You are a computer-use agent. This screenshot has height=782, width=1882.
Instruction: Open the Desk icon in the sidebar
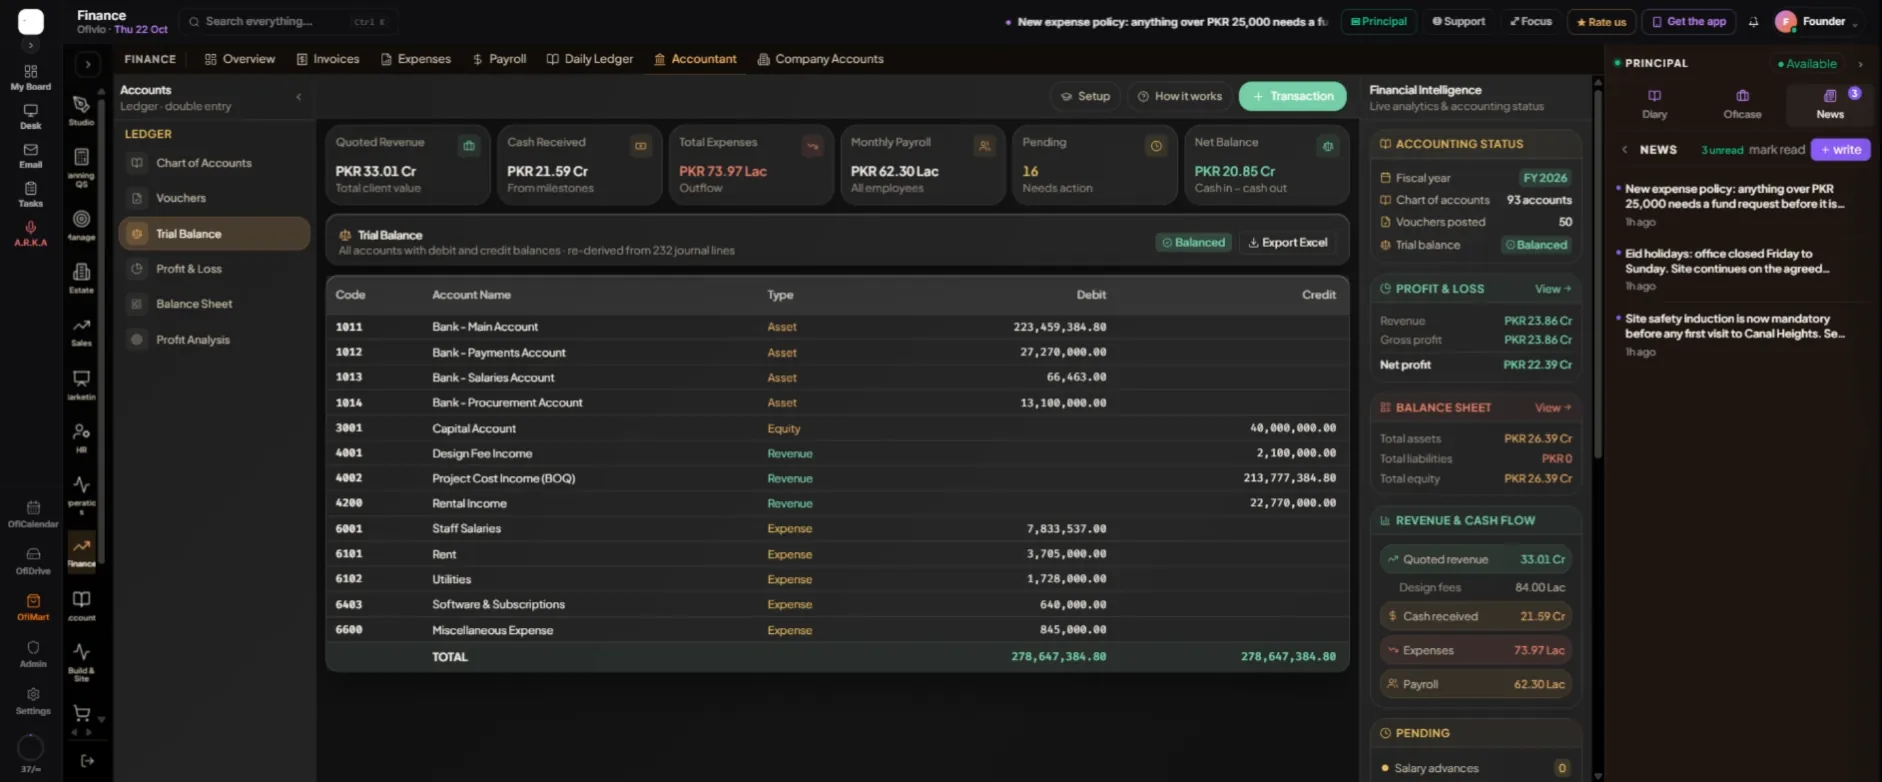[31, 116]
